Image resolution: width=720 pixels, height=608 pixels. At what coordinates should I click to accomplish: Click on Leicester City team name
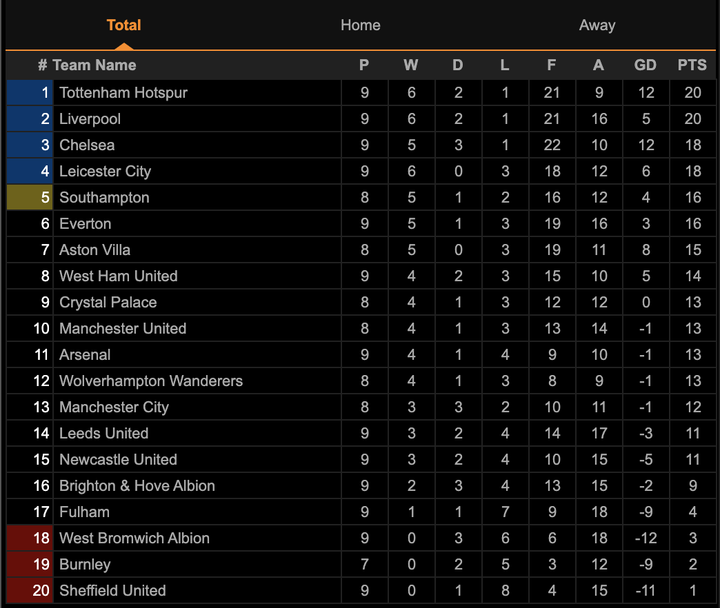tap(105, 171)
